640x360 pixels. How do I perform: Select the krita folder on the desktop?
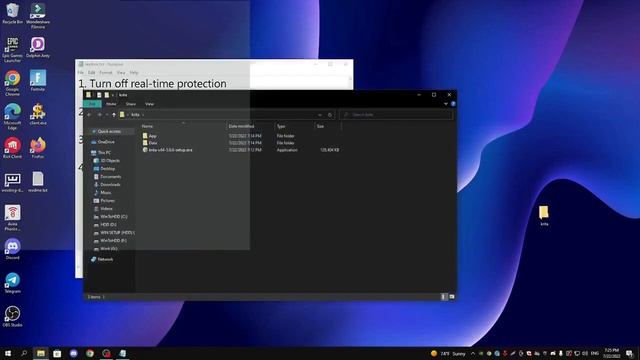point(544,216)
